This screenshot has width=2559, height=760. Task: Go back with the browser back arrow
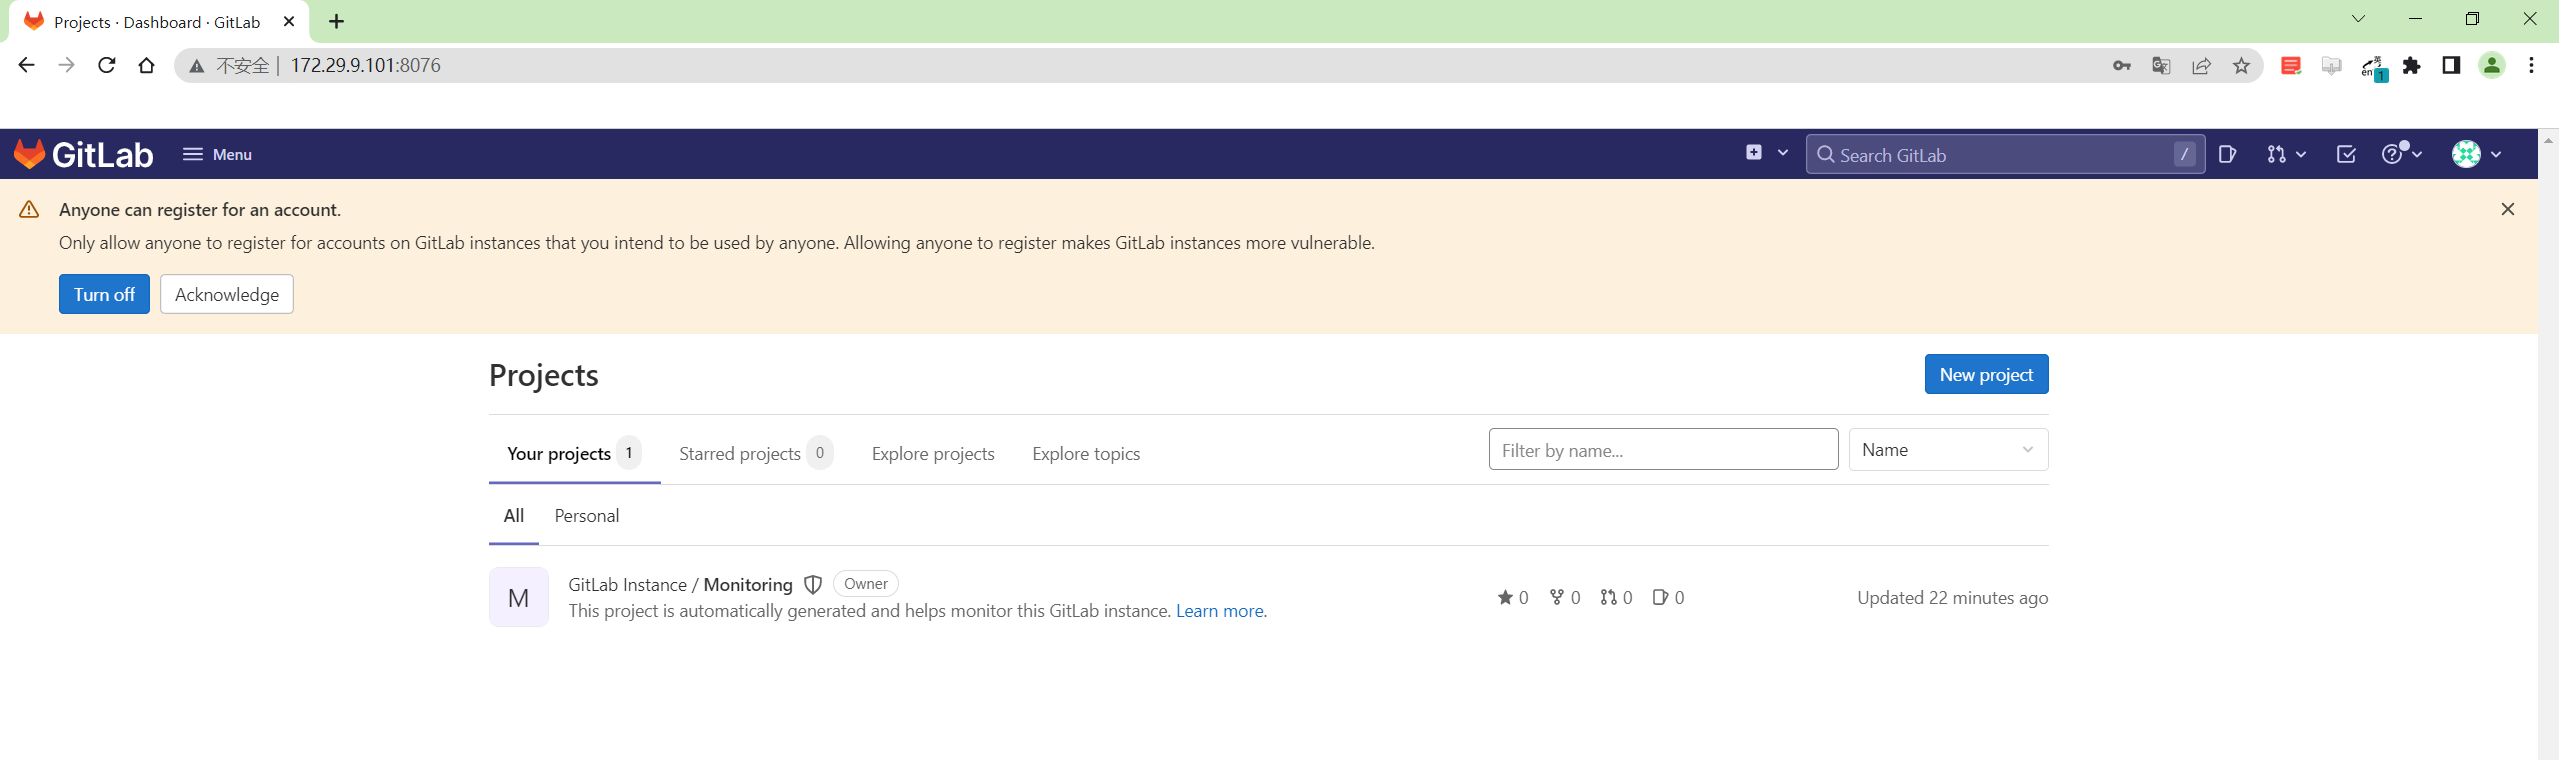tap(26, 65)
